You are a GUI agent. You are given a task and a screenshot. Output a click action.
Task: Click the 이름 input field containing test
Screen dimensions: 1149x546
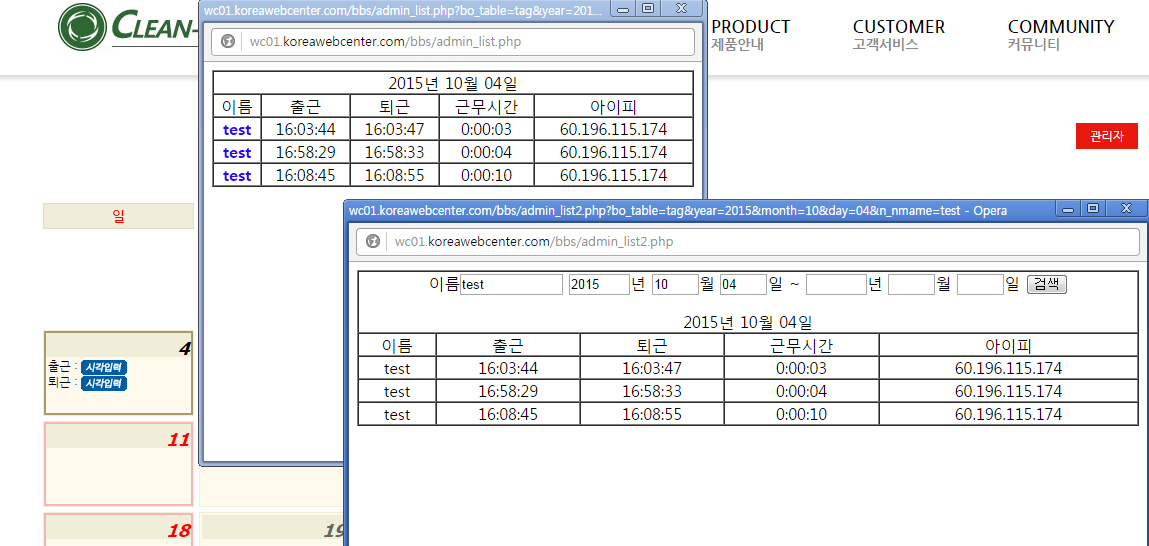(511, 285)
